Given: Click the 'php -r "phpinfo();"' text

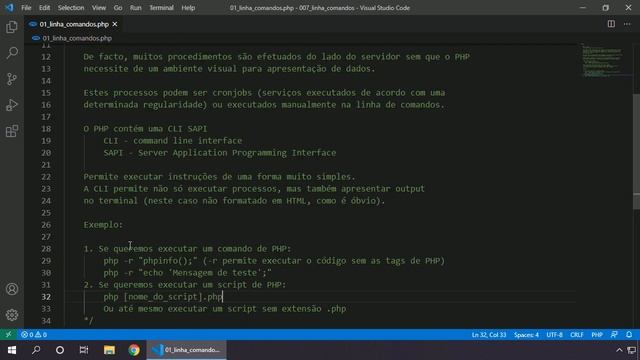Looking at the screenshot, I should click(x=150, y=260).
